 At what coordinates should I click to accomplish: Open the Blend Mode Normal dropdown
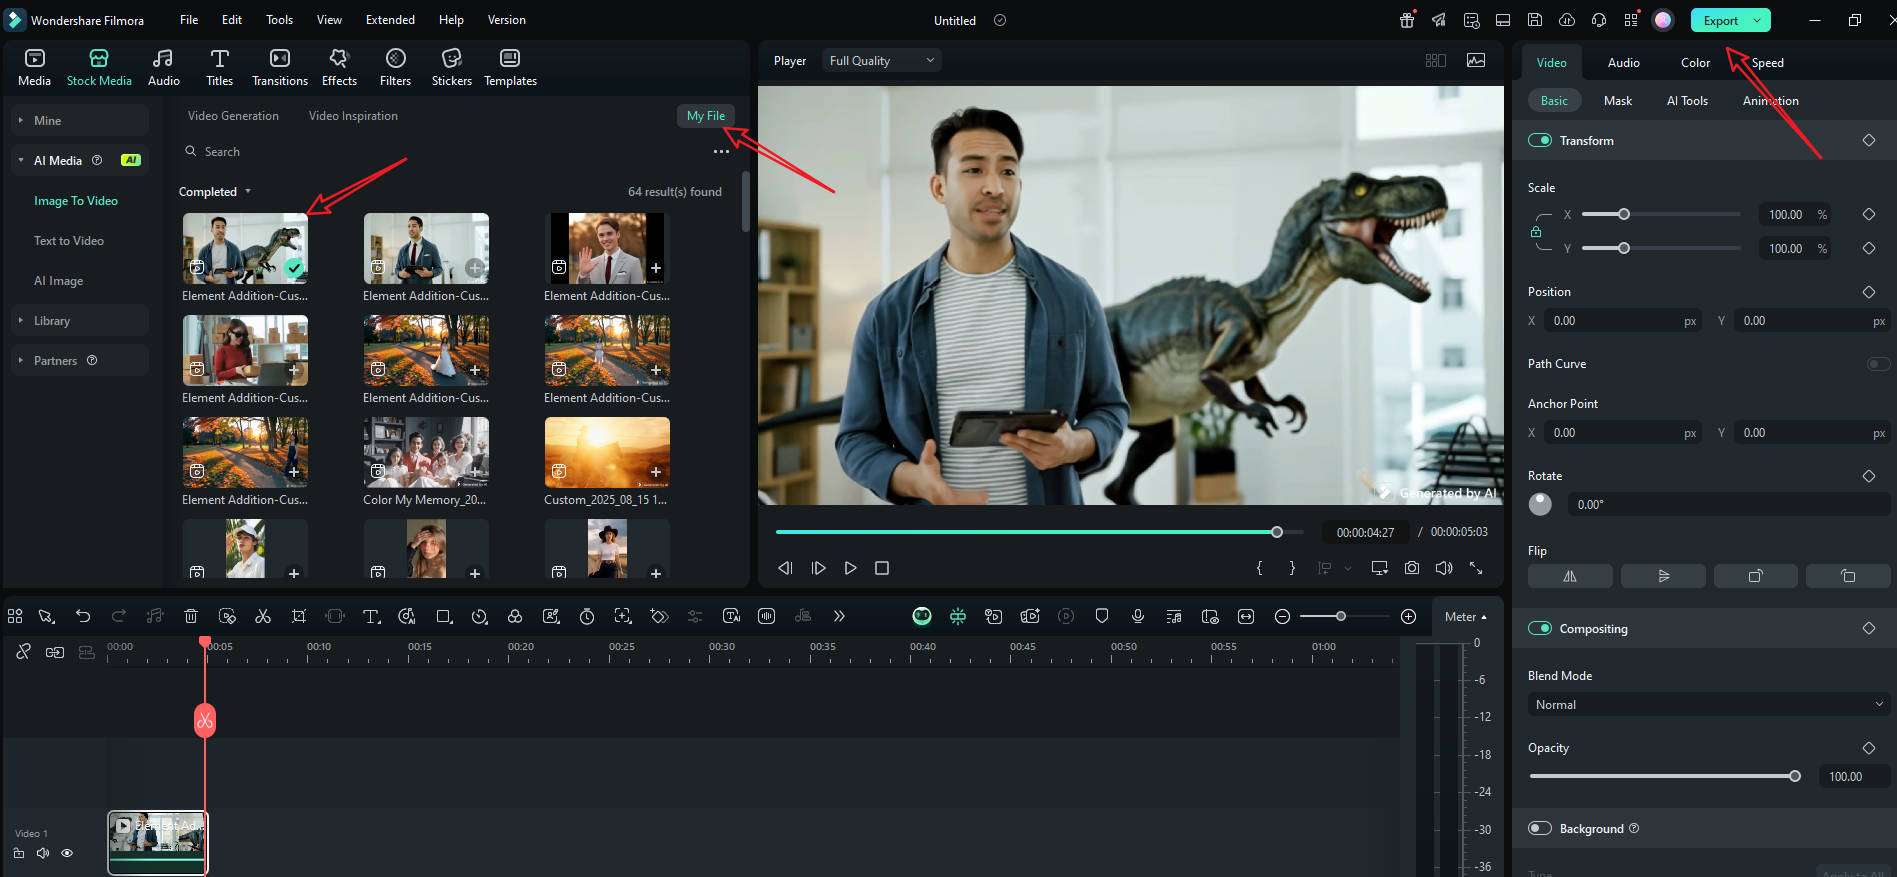[x=1708, y=705]
